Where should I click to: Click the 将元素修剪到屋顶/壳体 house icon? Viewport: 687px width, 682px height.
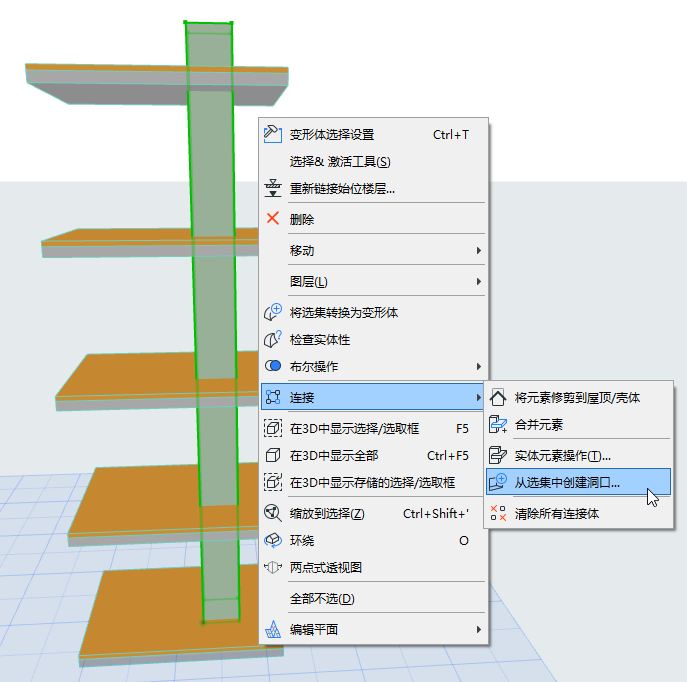[x=498, y=397]
